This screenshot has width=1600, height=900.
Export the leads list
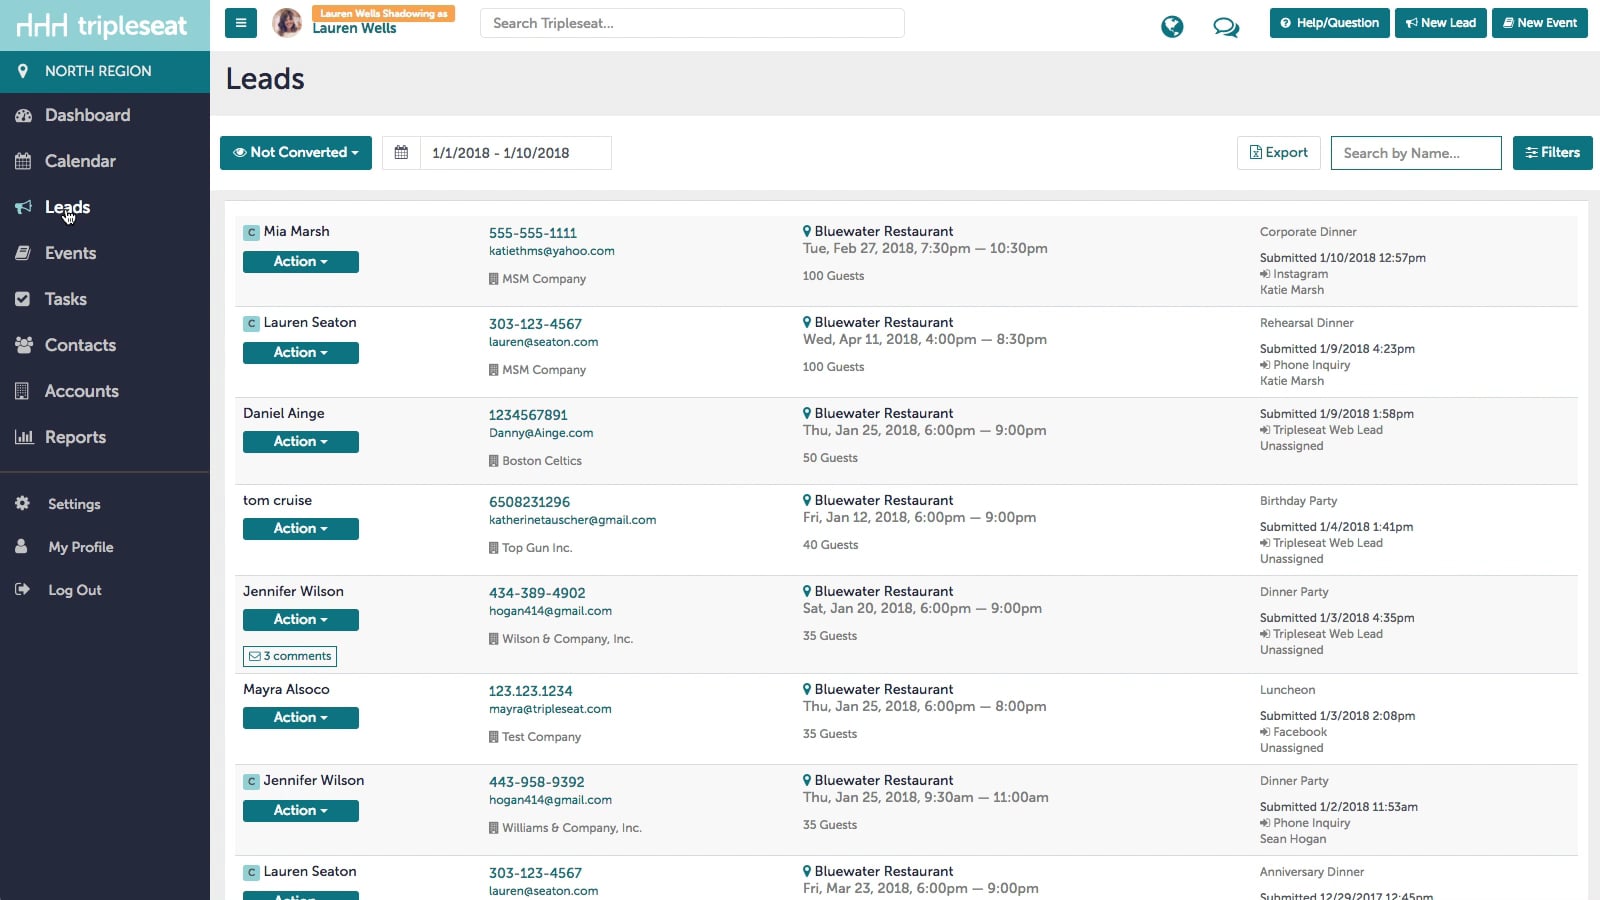[1279, 153]
